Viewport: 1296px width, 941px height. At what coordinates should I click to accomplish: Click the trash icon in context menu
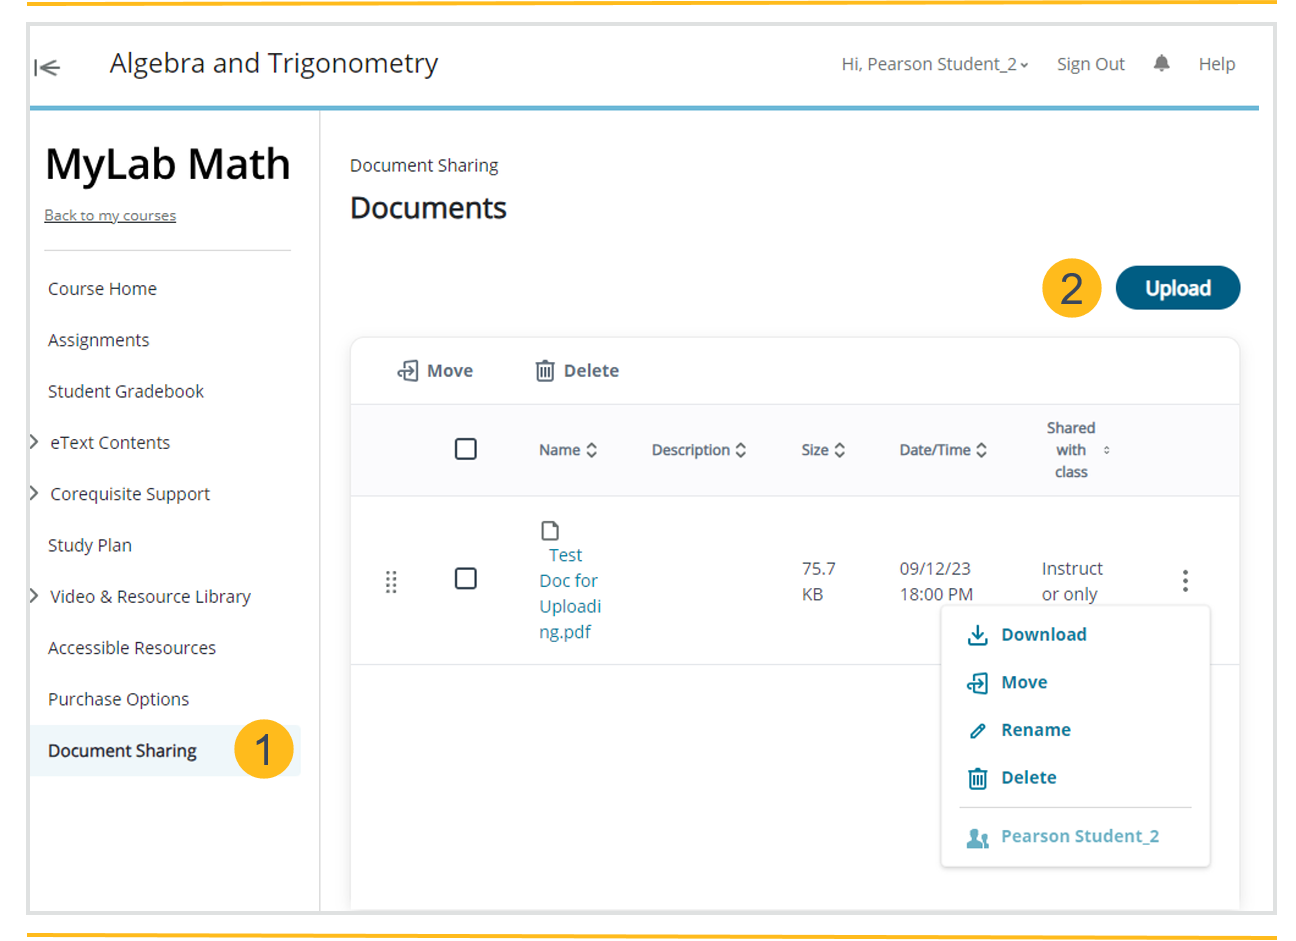point(978,778)
